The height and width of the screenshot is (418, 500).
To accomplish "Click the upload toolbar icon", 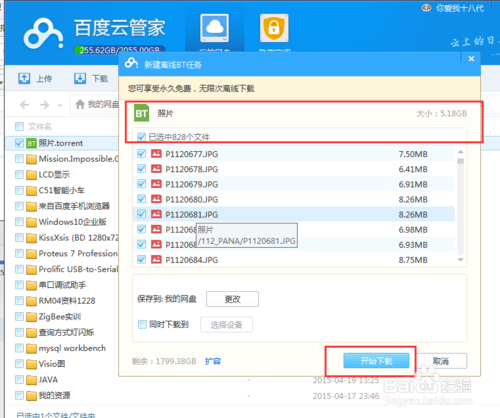I will coord(24,78).
